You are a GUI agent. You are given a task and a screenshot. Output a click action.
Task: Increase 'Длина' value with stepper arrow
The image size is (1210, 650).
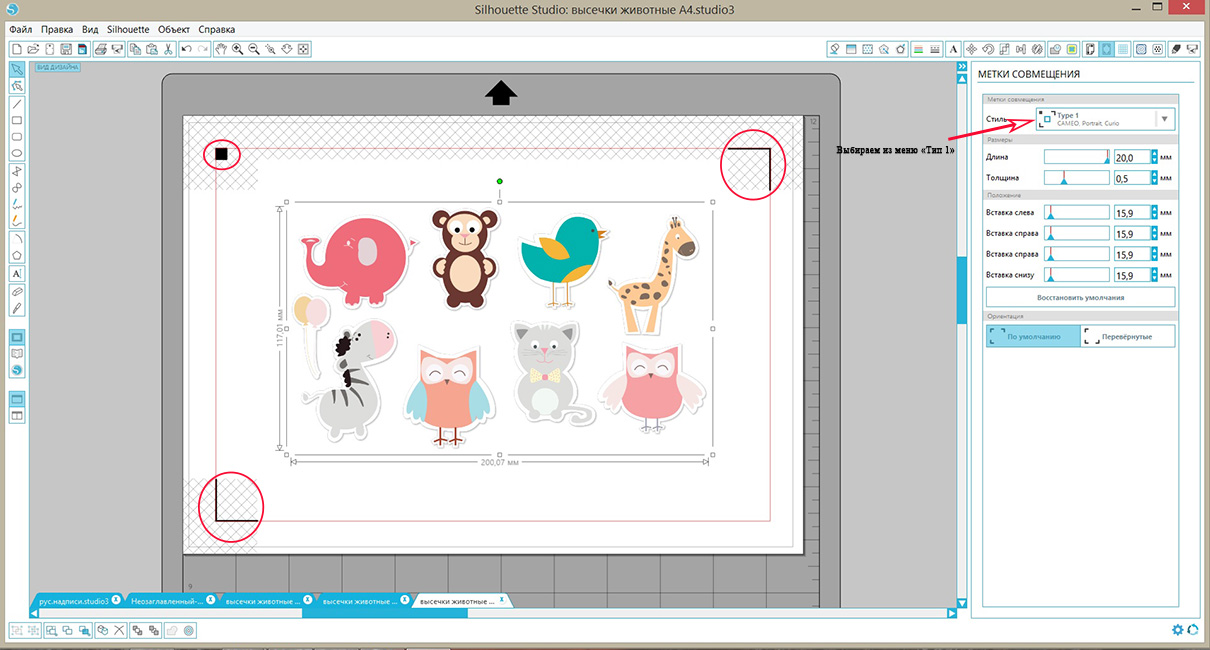coord(1154,154)
